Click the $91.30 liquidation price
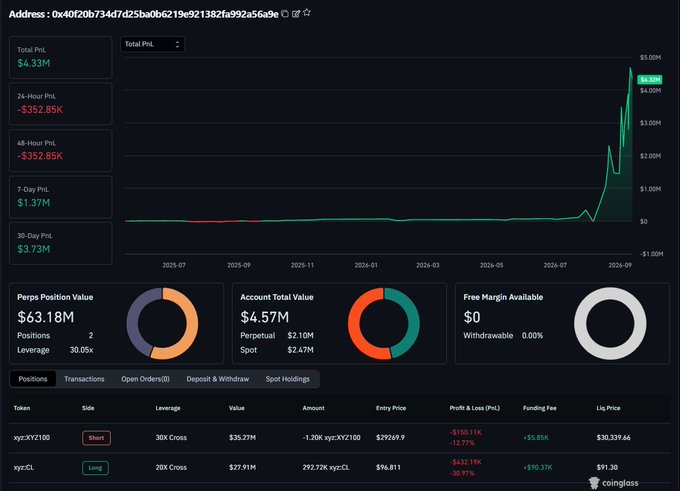Viewport: 680px width, 491px height. [607, 468]
